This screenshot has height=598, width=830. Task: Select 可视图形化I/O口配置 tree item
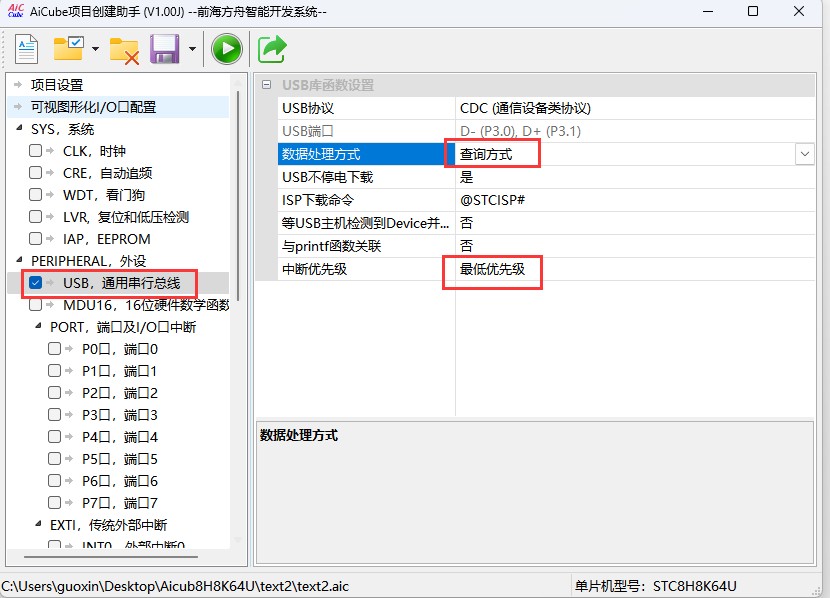(x=93, y=107)
